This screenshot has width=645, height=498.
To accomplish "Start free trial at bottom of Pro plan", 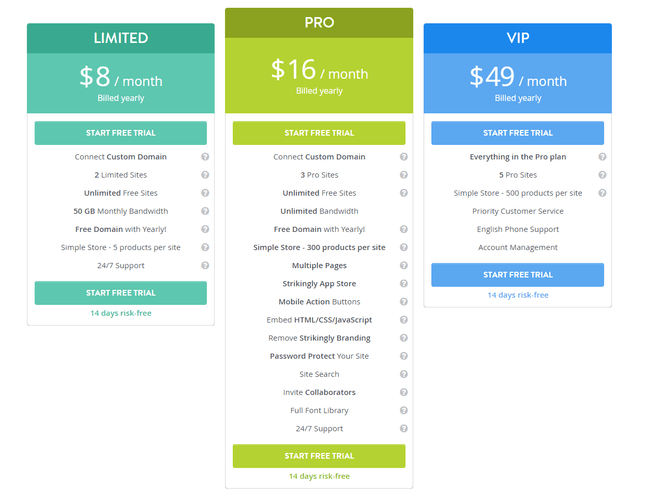I will click(x=319, y=456).
